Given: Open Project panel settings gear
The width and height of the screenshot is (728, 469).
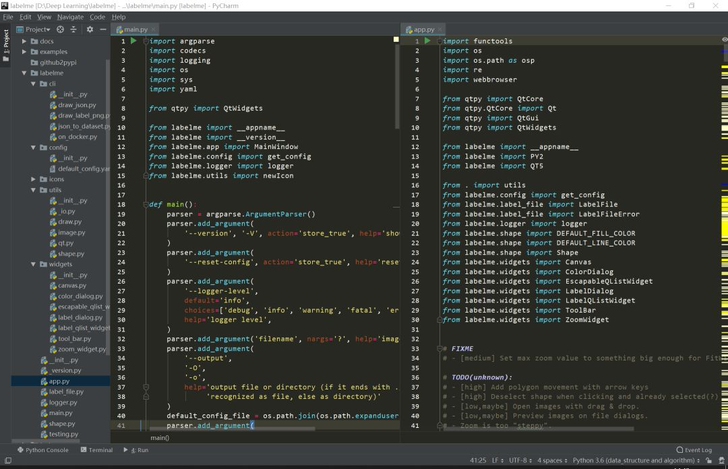Looking at the screenshot, I should click(x=90, y=29).
